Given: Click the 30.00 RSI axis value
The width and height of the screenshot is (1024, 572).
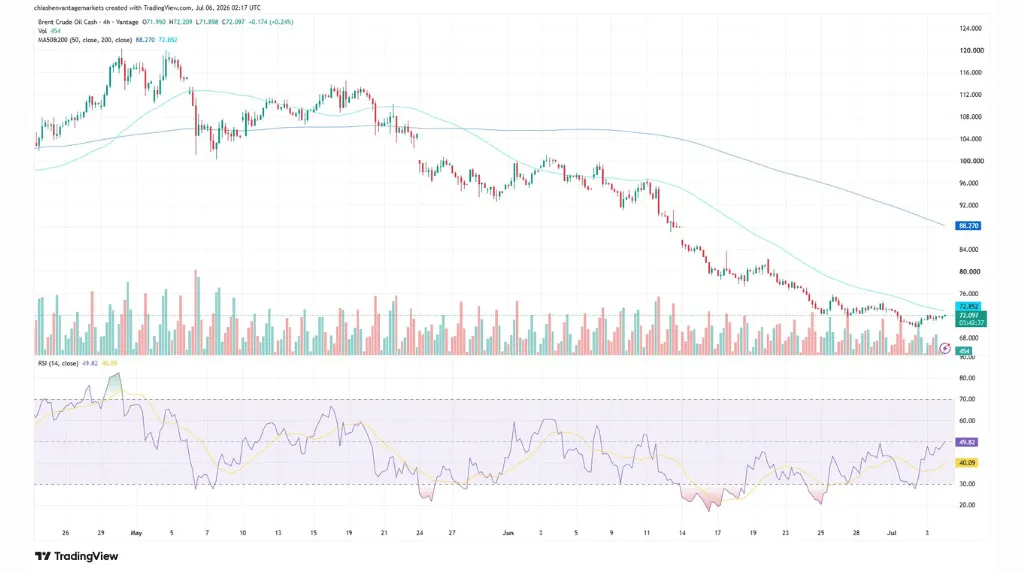Looking at the screenshot, I should [x=967, y=484].
